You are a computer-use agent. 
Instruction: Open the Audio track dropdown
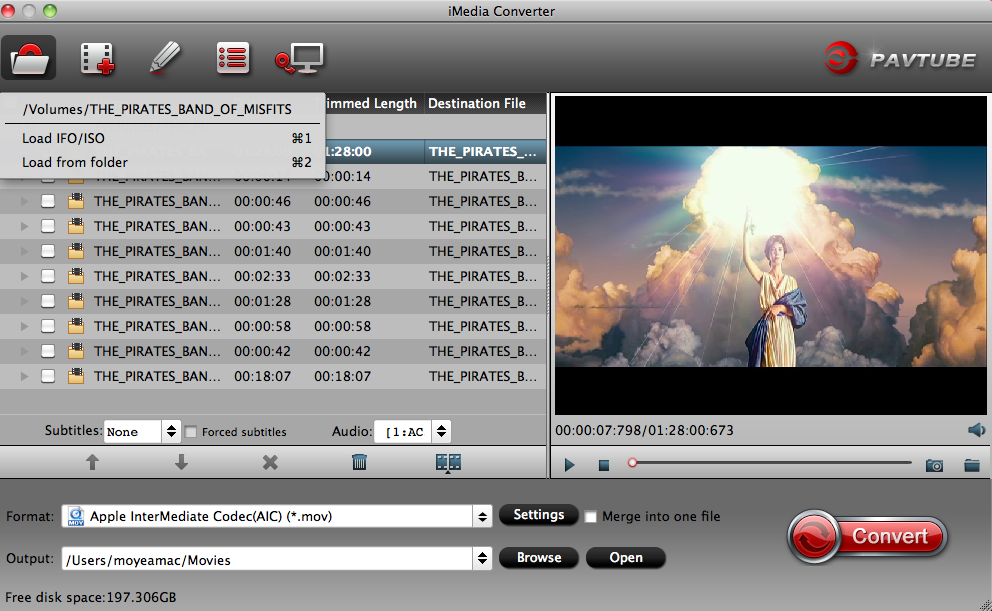click(412, 431)
